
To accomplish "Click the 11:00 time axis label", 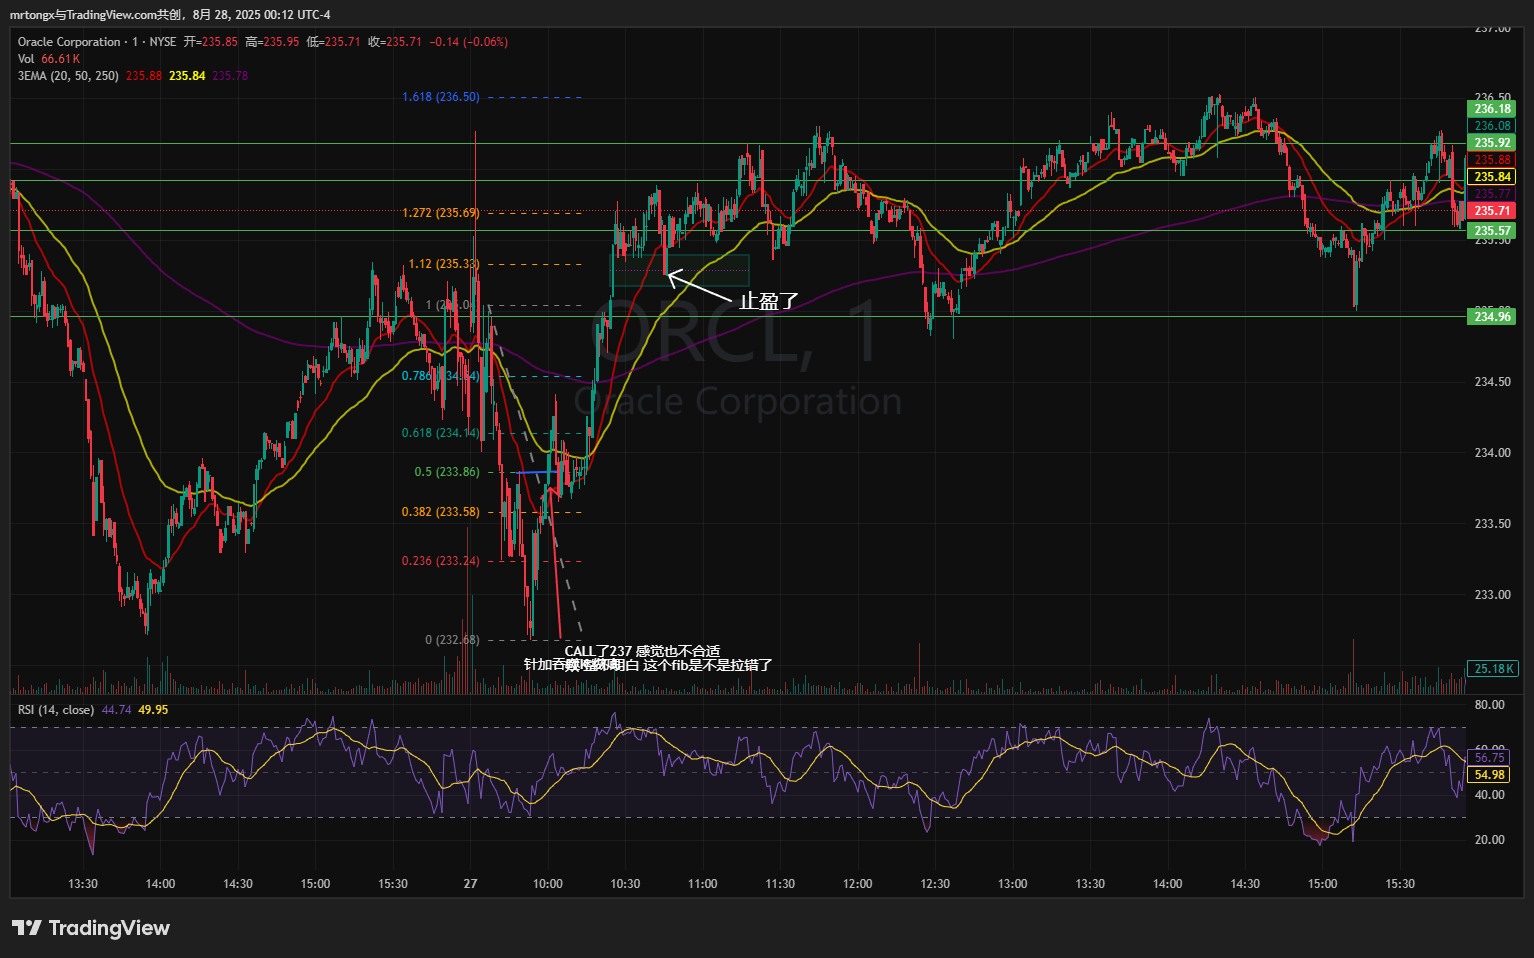I will click(x=703, y=884).
